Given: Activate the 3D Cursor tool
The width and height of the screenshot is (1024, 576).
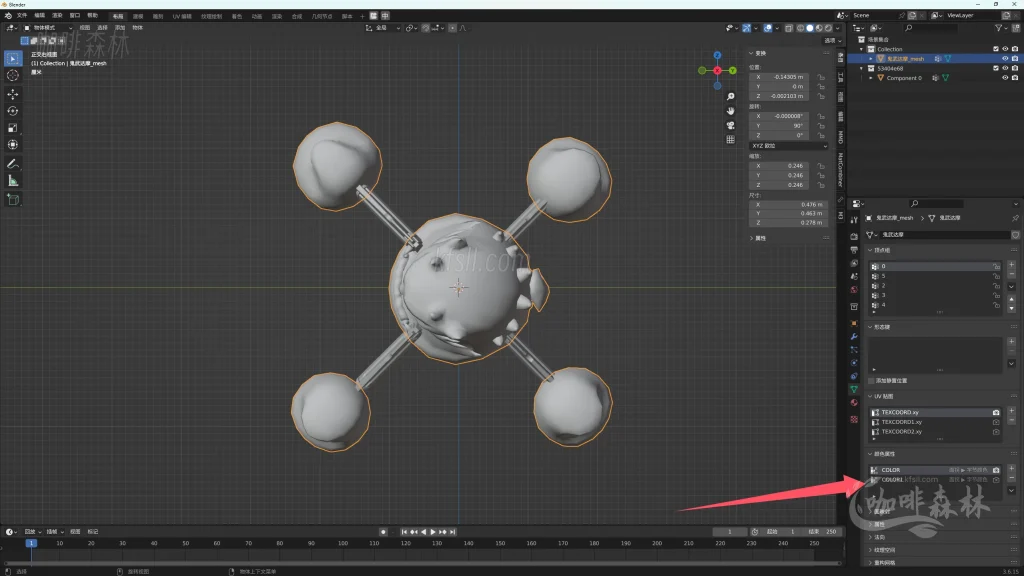Looking at the screenshot, I should tap(13, 75).
